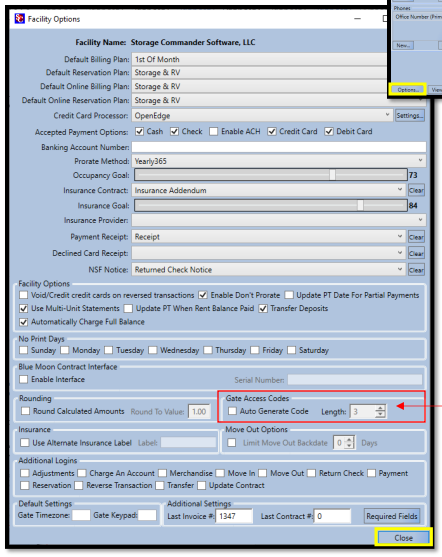Screen dimensions: 442x557
Task: Clear the NSF Notice selection
Action: pos(416,270)
